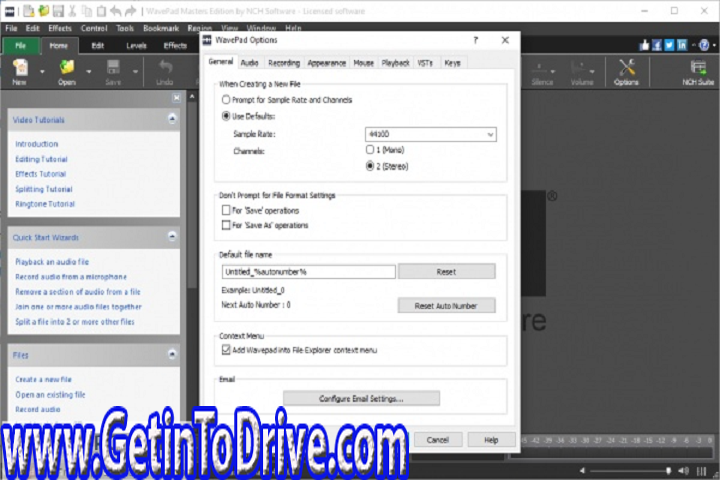Open the Effects menu in menu bar
720x480 pixels.
pos(60,28)
